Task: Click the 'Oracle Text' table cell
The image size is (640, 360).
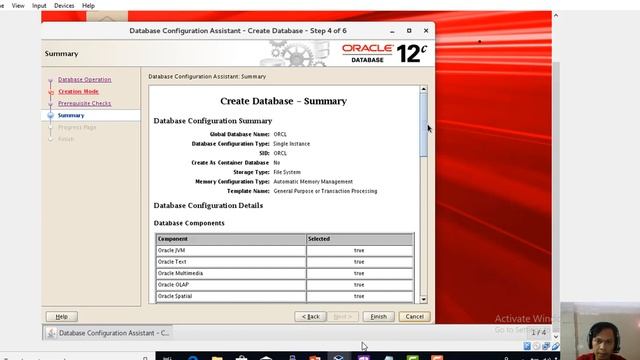Action: (231, 262)
